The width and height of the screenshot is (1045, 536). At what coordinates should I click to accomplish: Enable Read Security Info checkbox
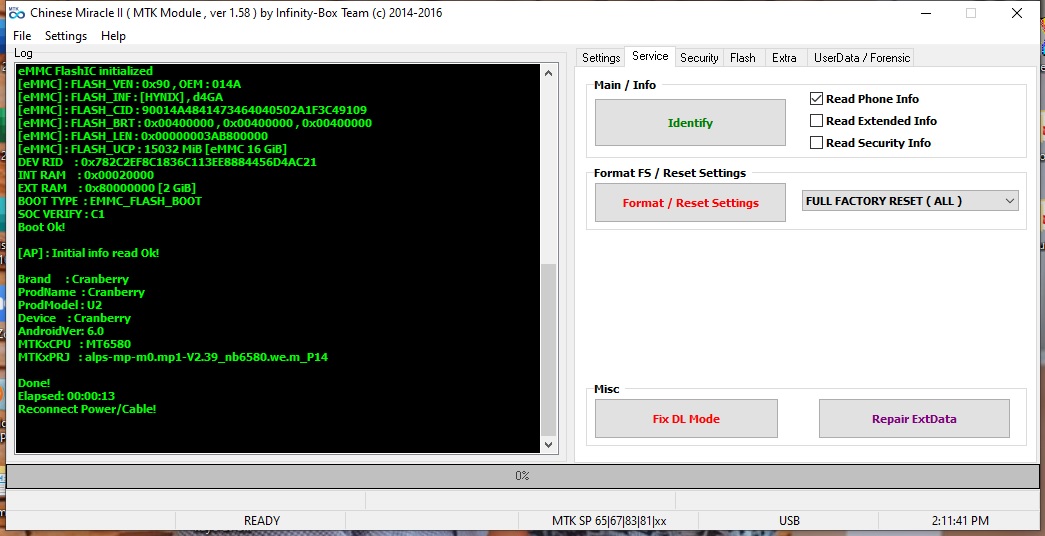point(816,143)
